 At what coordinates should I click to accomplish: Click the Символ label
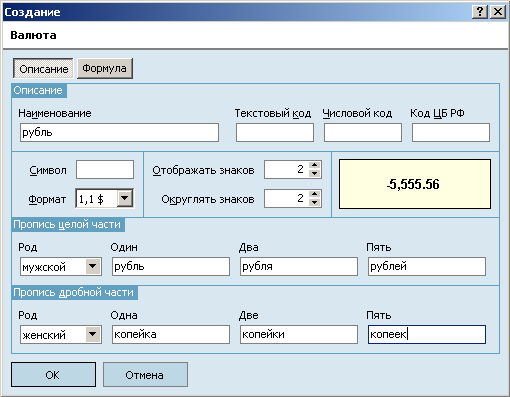tap(48, 170)
